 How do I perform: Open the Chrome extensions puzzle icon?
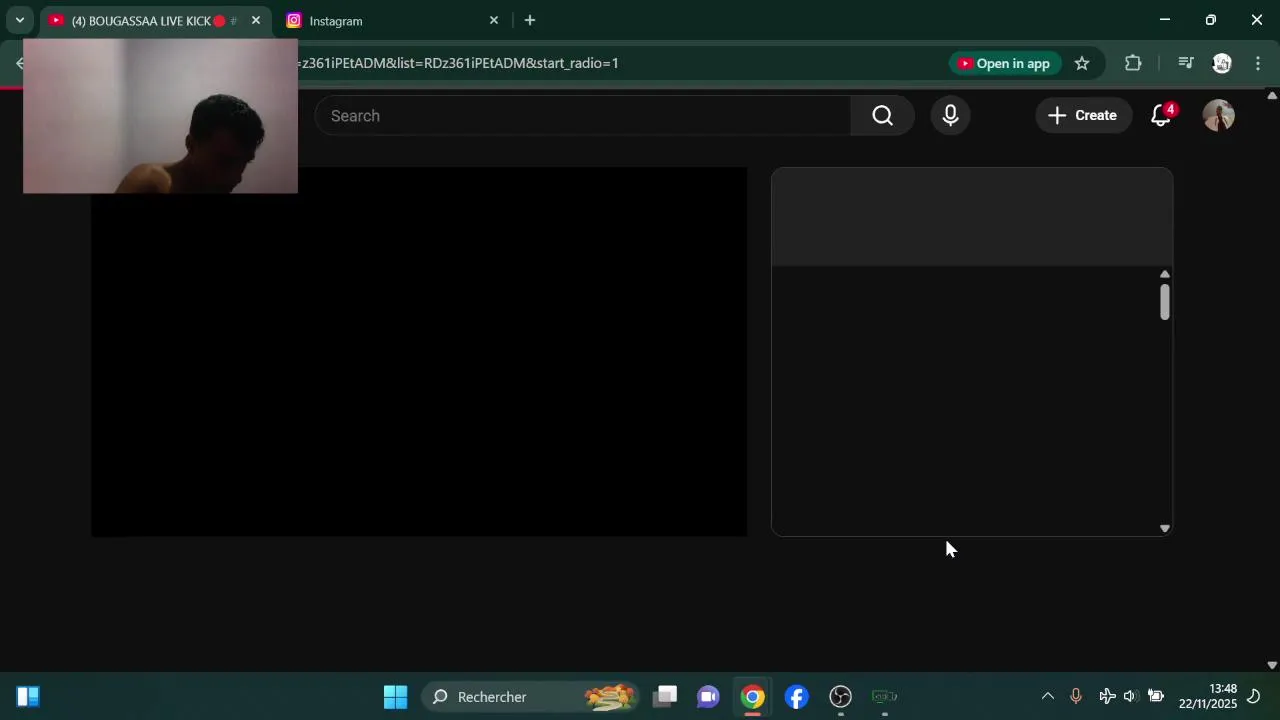pos(1133,63)
